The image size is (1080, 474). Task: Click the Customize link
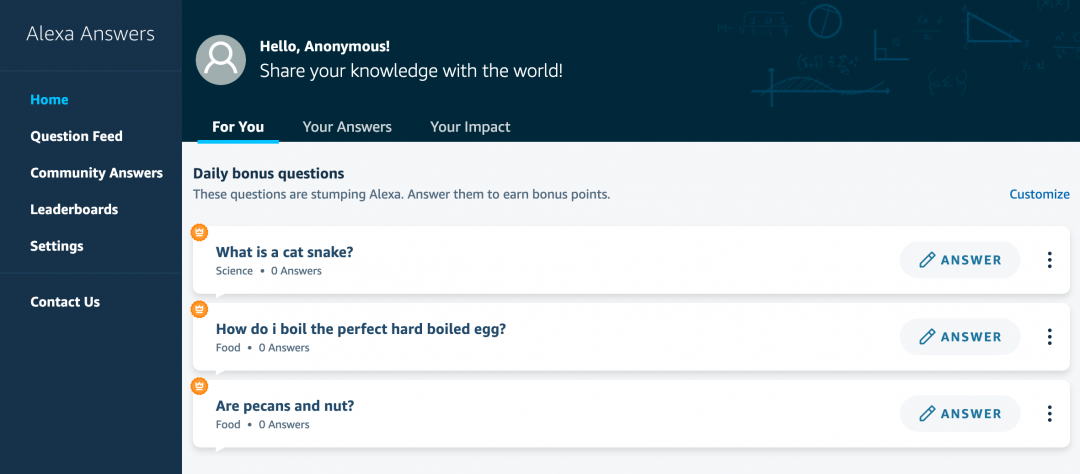click(x=1039, y=194)
